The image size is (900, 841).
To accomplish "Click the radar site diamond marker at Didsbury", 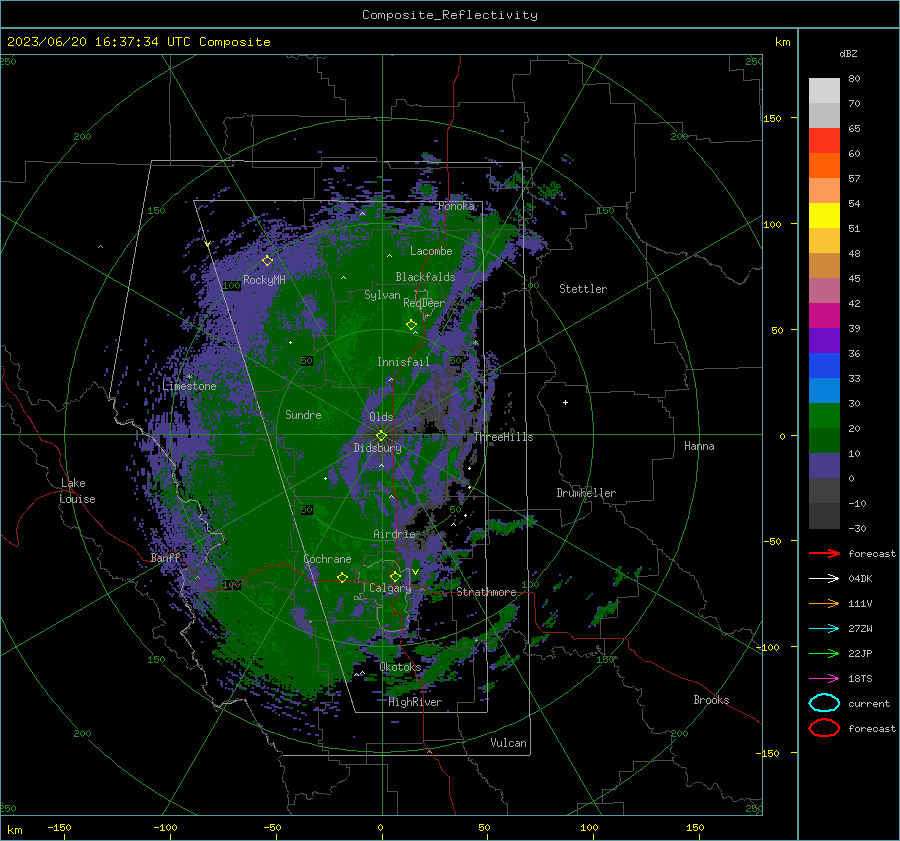I will (x=381, y=436).
